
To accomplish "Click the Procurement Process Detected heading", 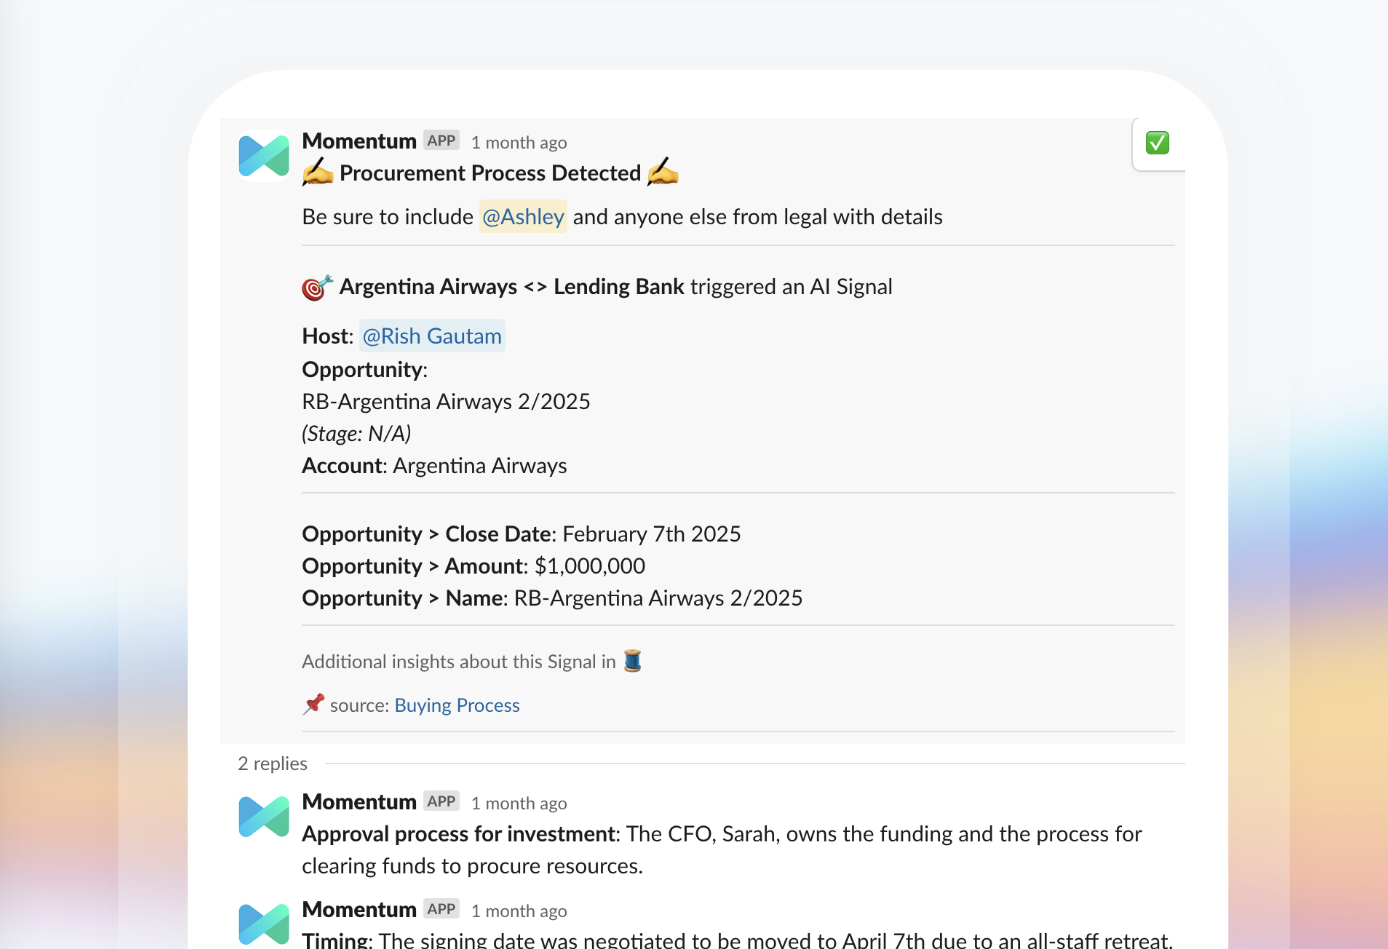I will (x=490, y=173).
